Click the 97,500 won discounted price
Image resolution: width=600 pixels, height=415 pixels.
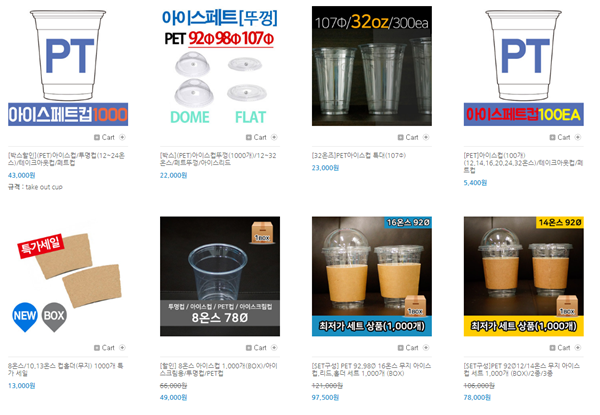[x=325, y=397]
